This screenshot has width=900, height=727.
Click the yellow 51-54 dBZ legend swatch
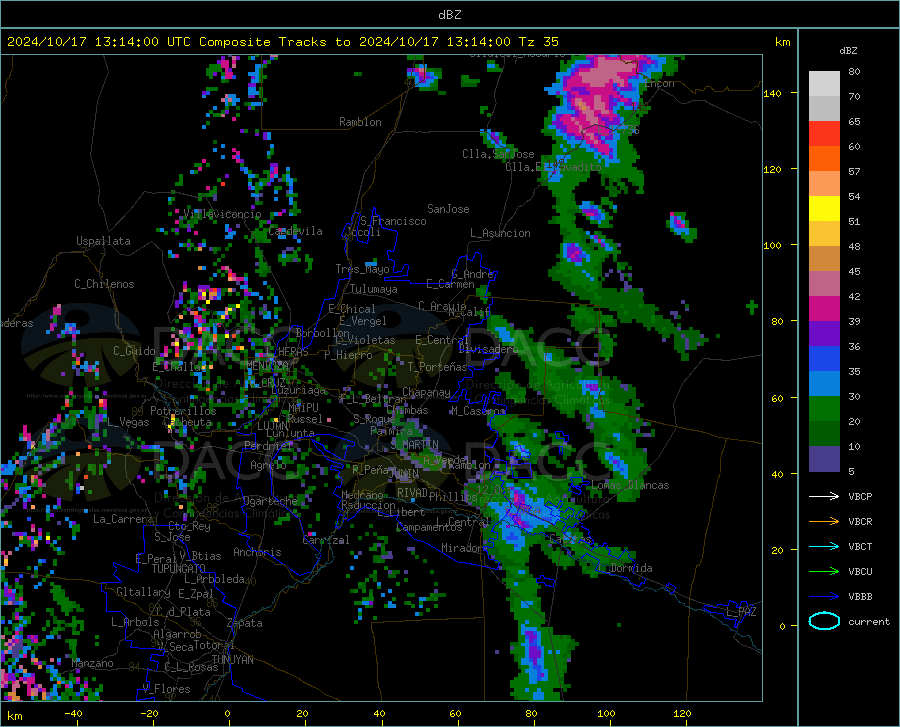tap(824, 209)
